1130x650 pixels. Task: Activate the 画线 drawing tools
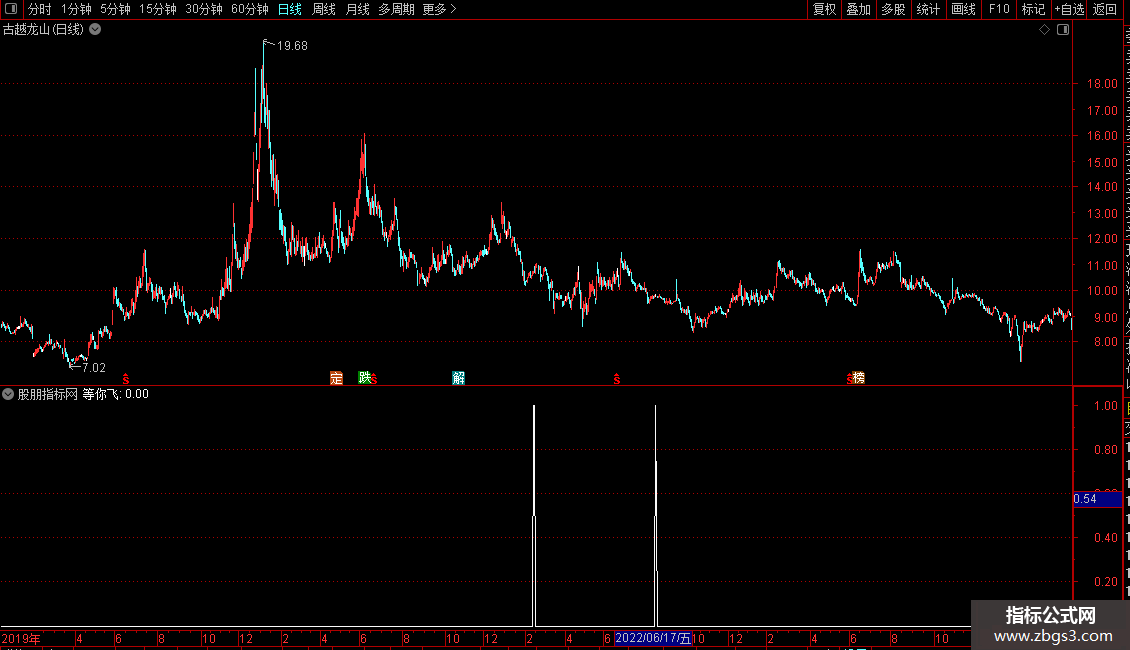click(x=964, y=9)
